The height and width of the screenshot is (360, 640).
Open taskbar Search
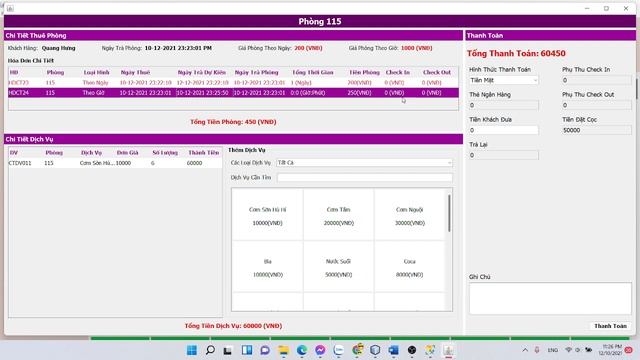210,350
